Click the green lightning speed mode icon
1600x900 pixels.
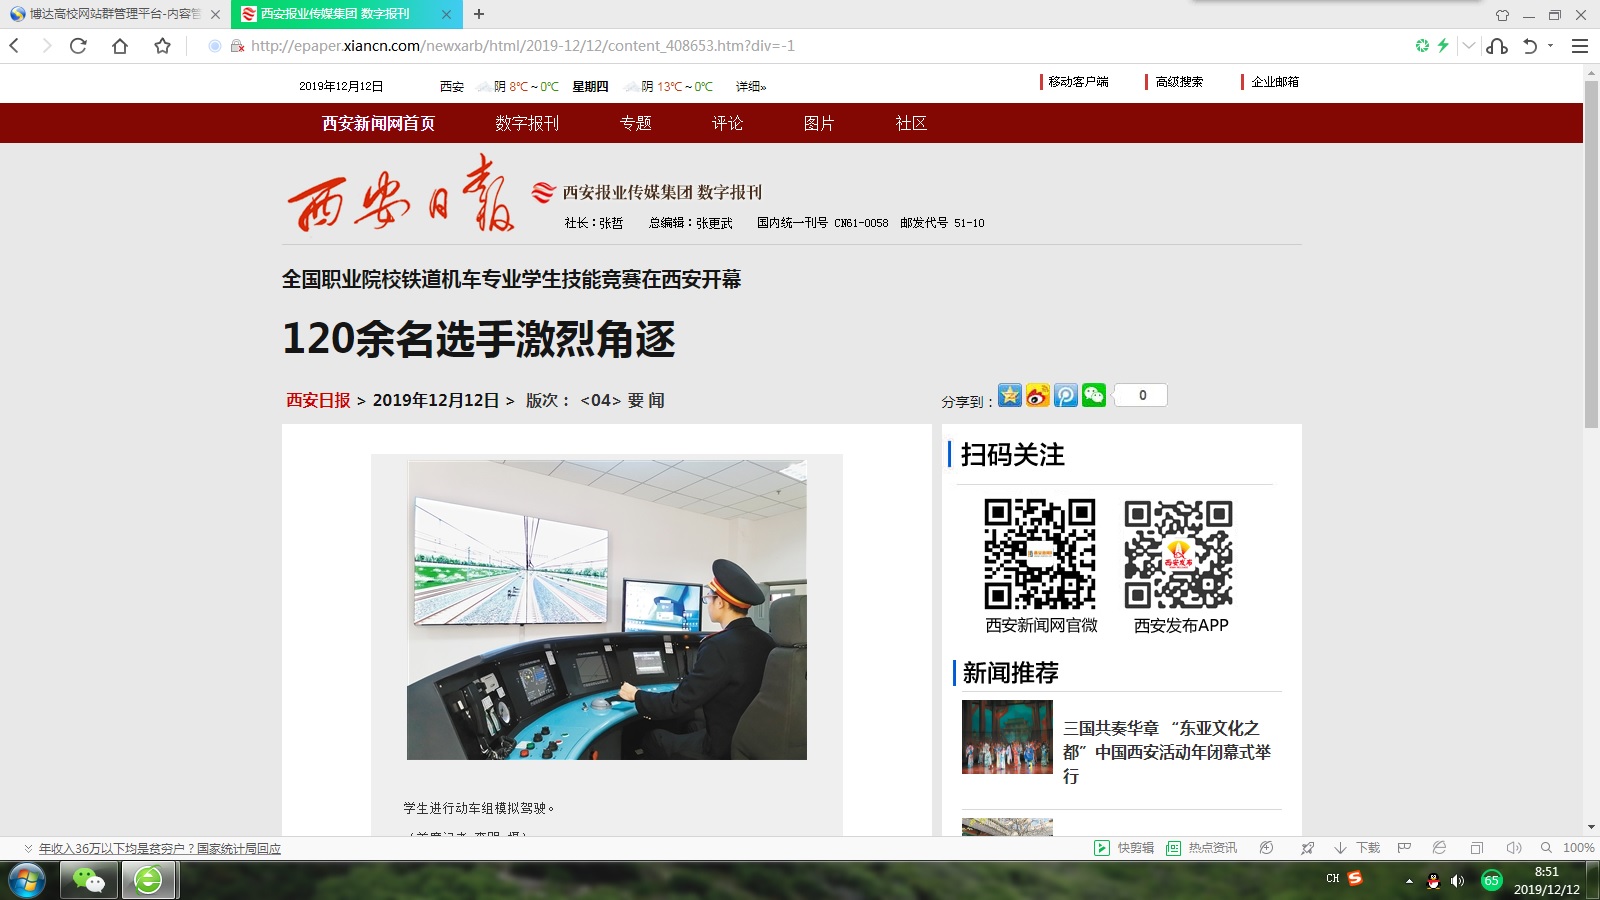click(1443, 46)
